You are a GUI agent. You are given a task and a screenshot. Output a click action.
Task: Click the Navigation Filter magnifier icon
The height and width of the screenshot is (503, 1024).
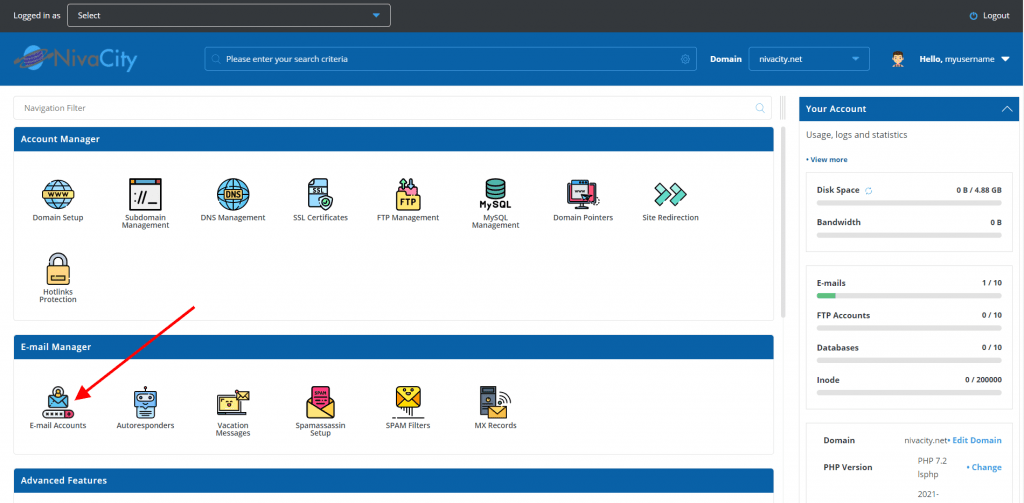760,108
